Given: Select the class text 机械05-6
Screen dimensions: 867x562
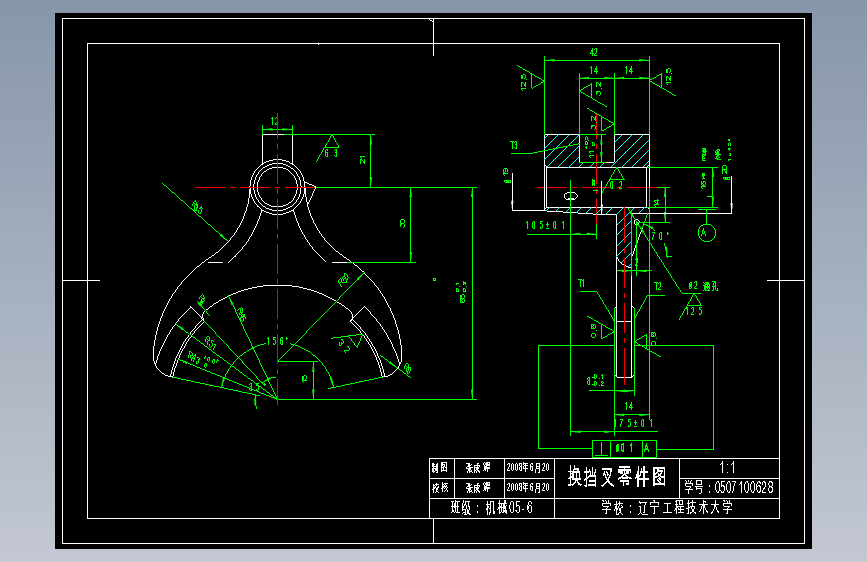Looking at the screenshot, I should (x=509, y=508).
